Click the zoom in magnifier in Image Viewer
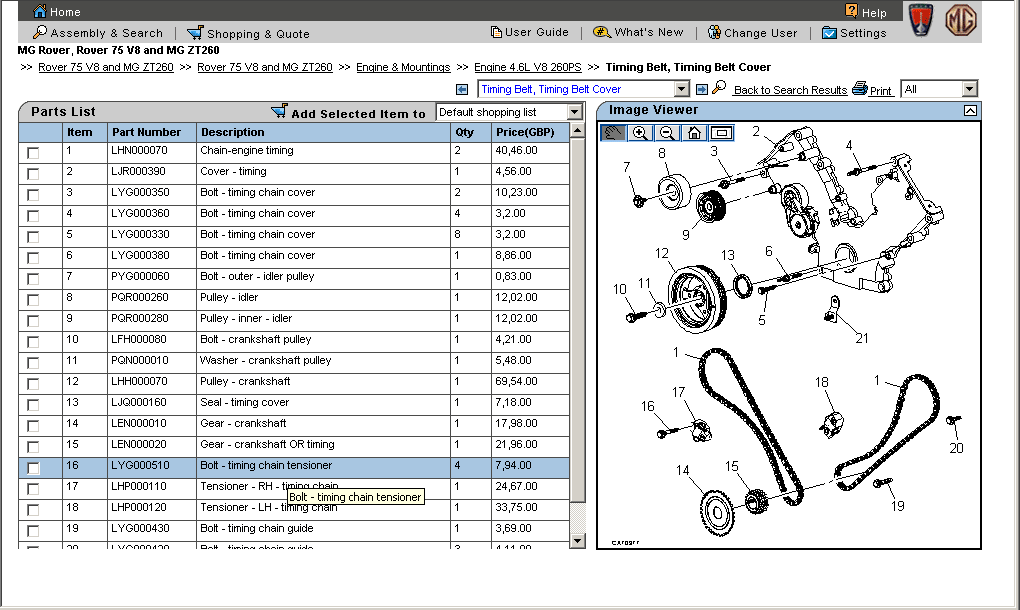This screenshot has width=1020, height=610. tap(640, 133)
